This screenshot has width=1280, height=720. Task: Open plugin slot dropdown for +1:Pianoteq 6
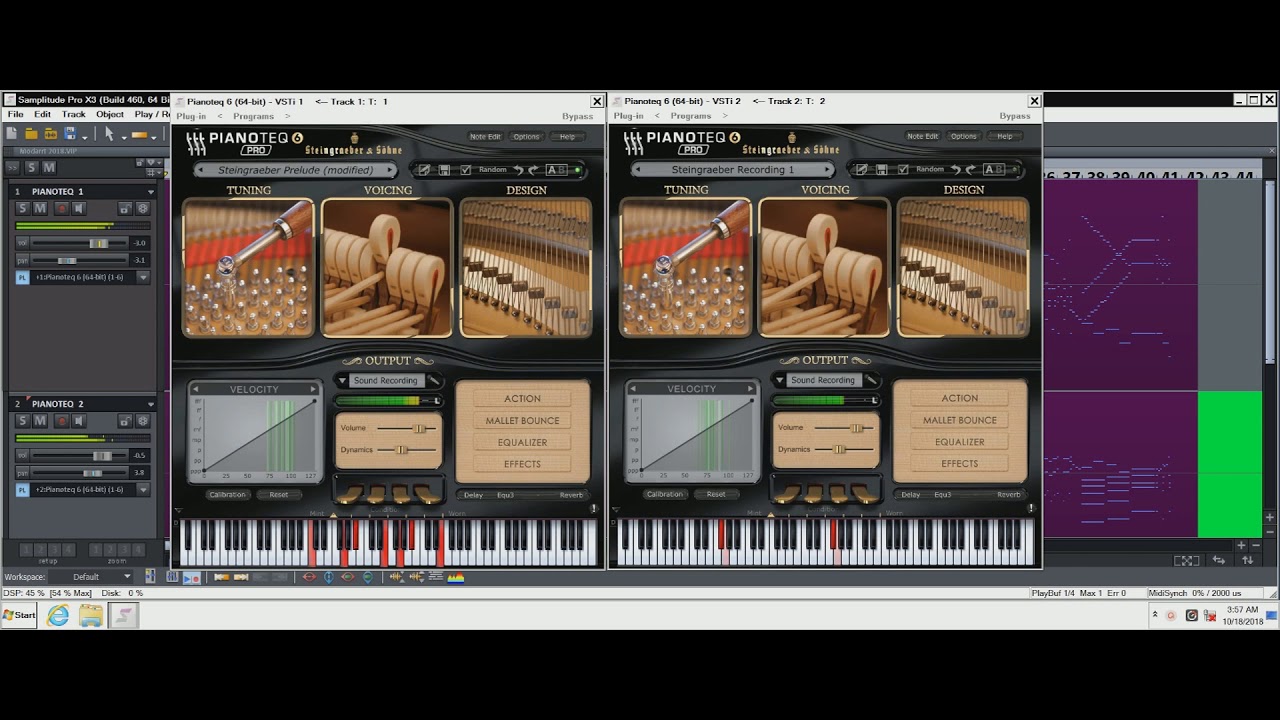tap(143, 277)
